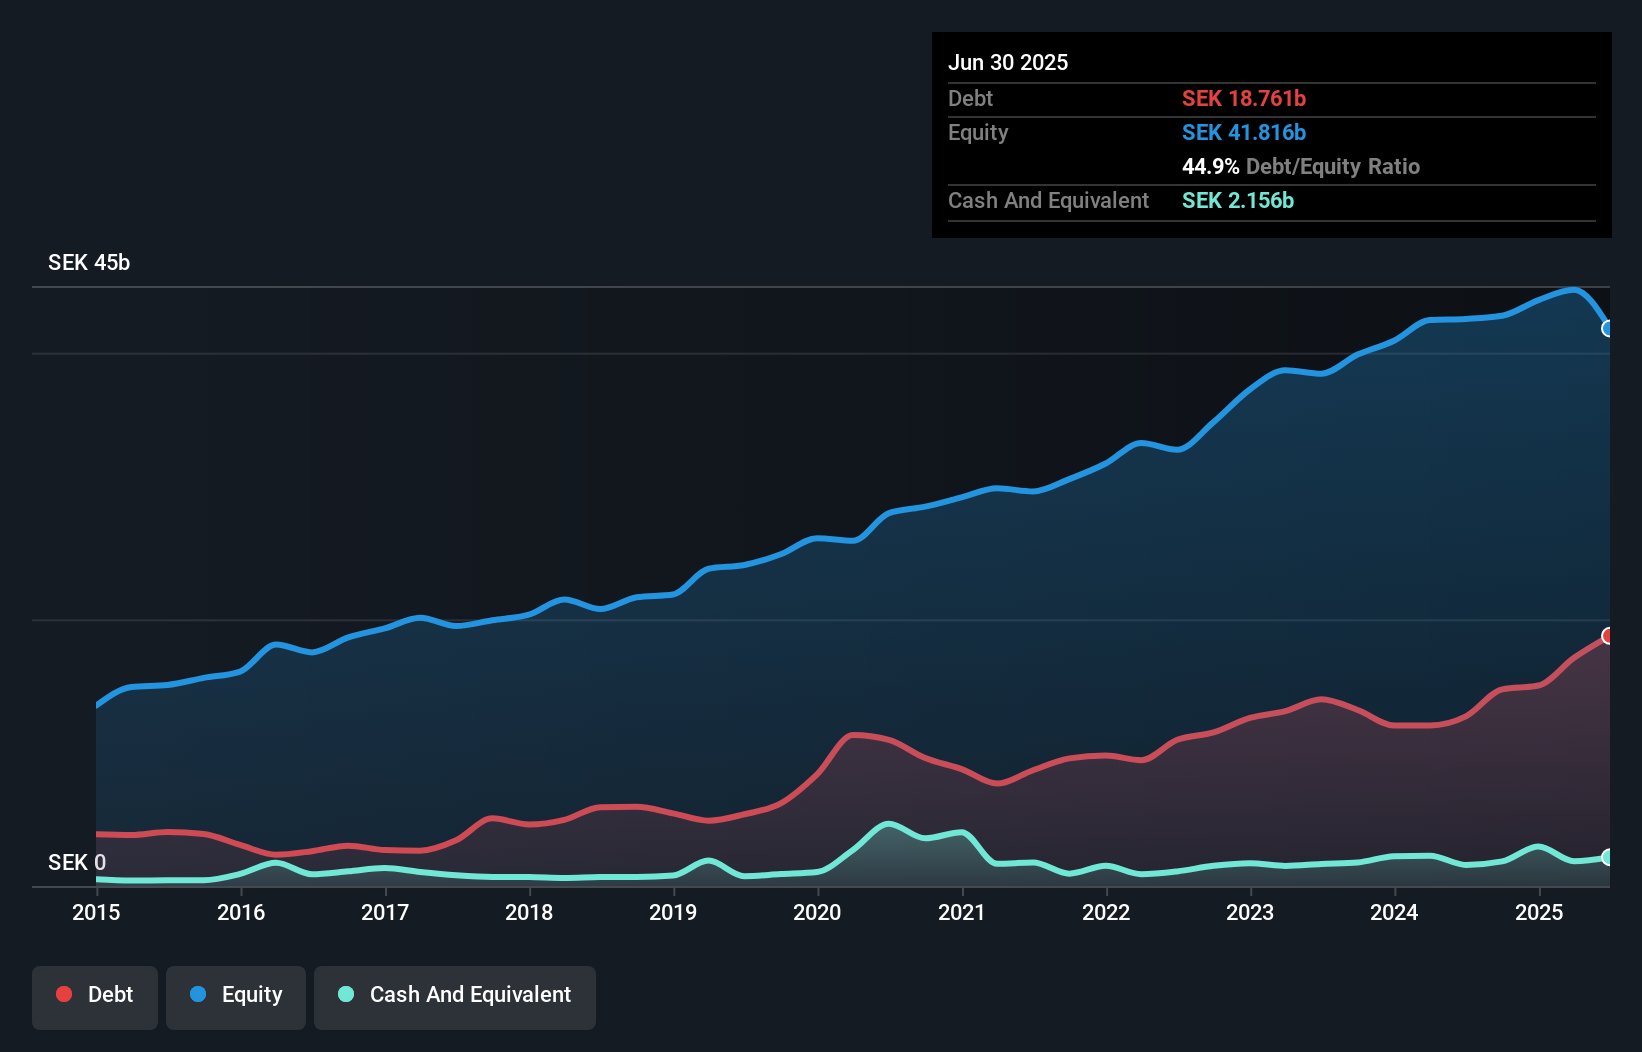Click the SEK 18.761b red debt value
Screen dimensions: 1642x1052
[1244, 98]
